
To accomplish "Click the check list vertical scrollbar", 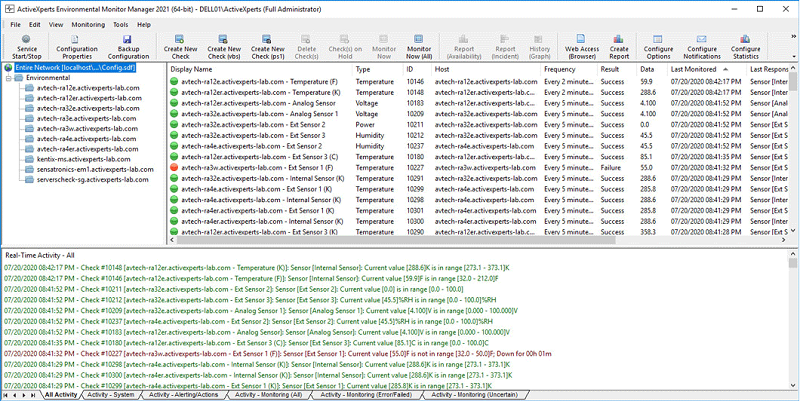I will pos(794,150).
